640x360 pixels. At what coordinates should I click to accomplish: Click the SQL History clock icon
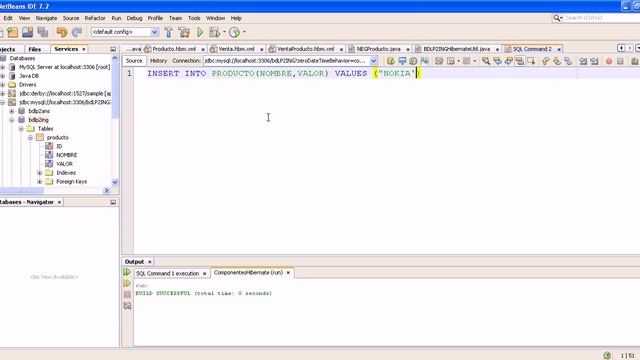pyautogui.click(x=413, y=61)
